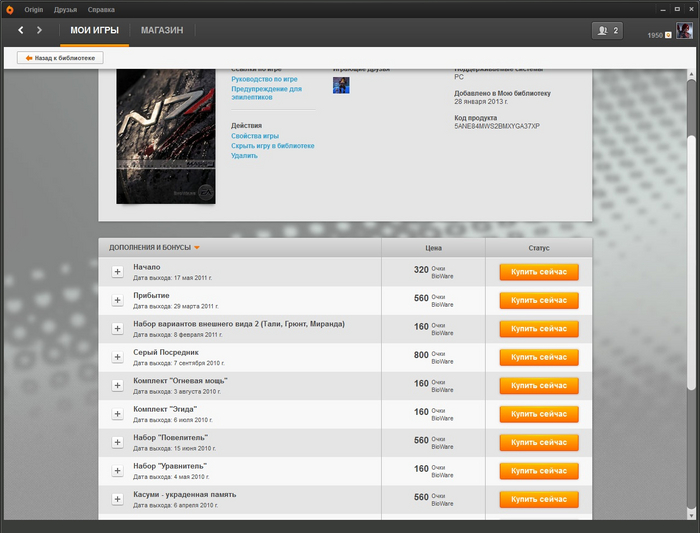The image size is (700, 533).
Task: Expand the Серый Посредник row
Action: pyautogui.click(x=117, y=357)
